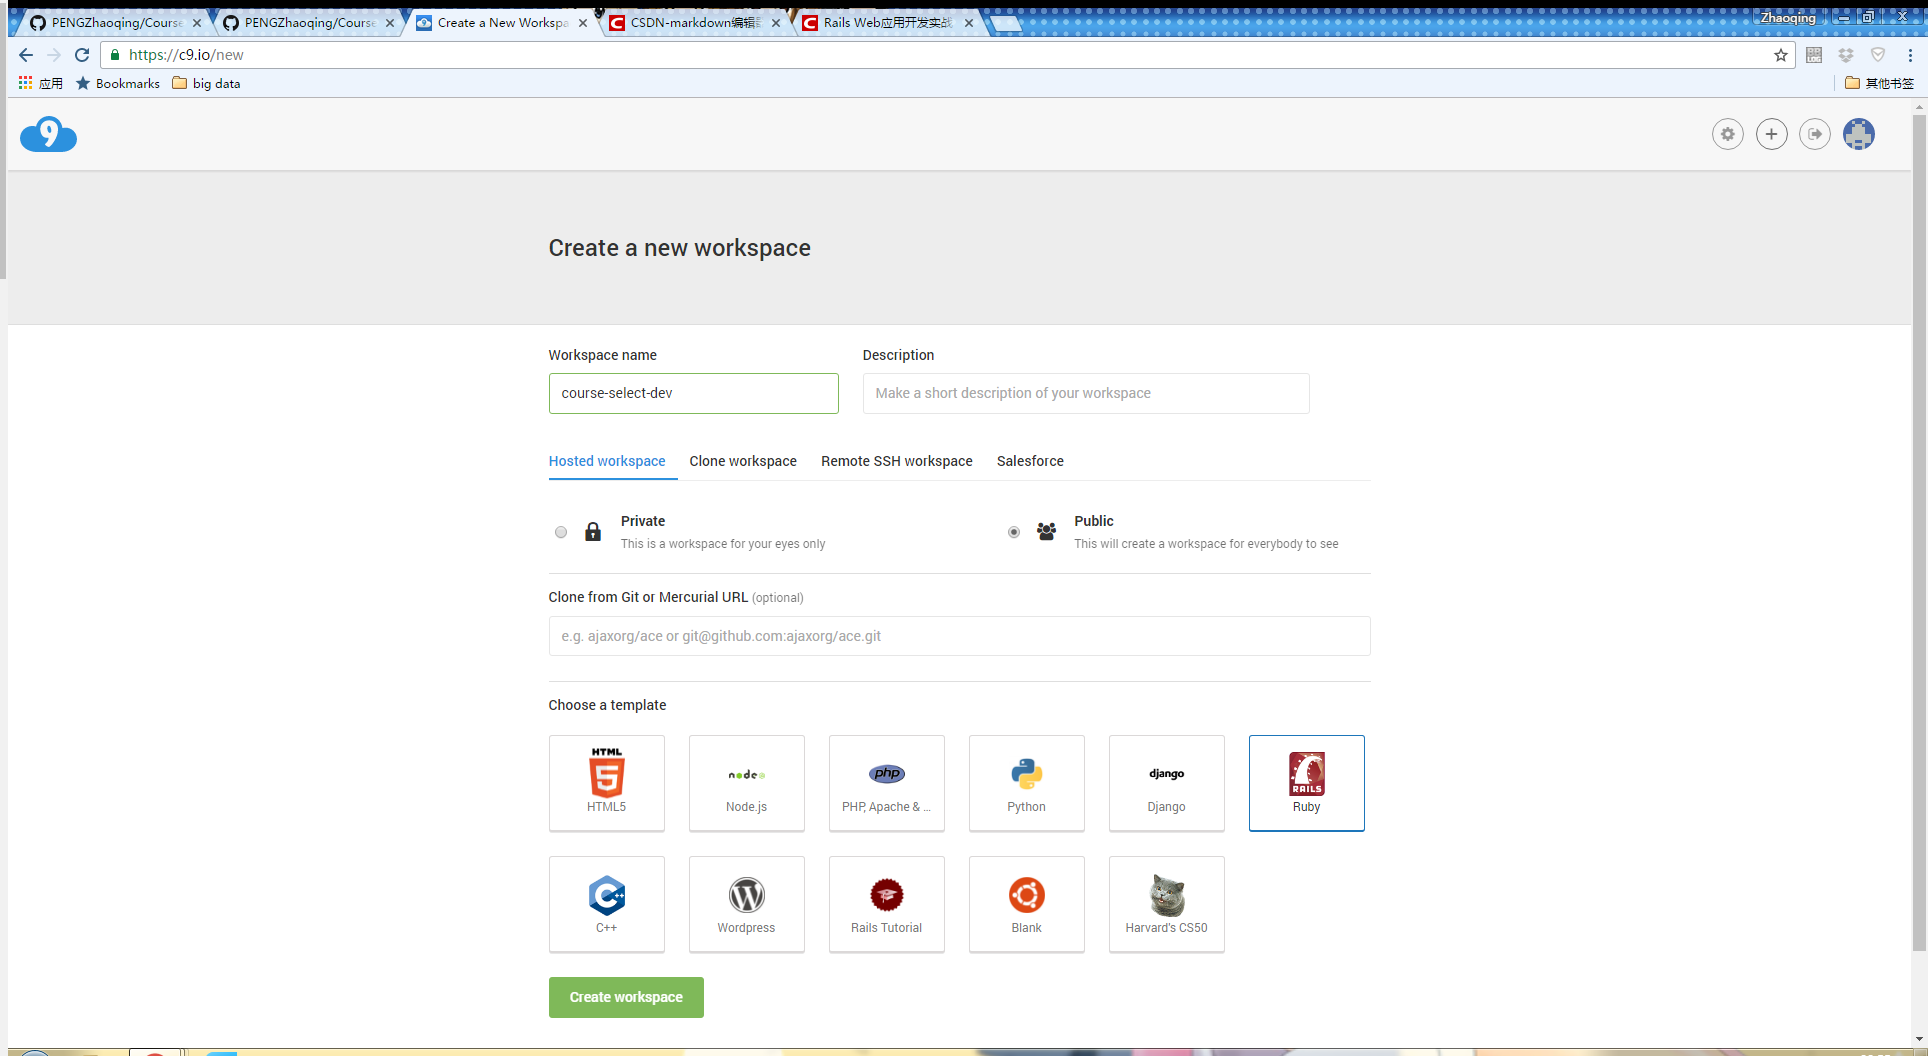This screenshot has height=1056, width=1928.
Task: Focus the Description input field
Action: pyautogui.click(x=1086, y=393)
